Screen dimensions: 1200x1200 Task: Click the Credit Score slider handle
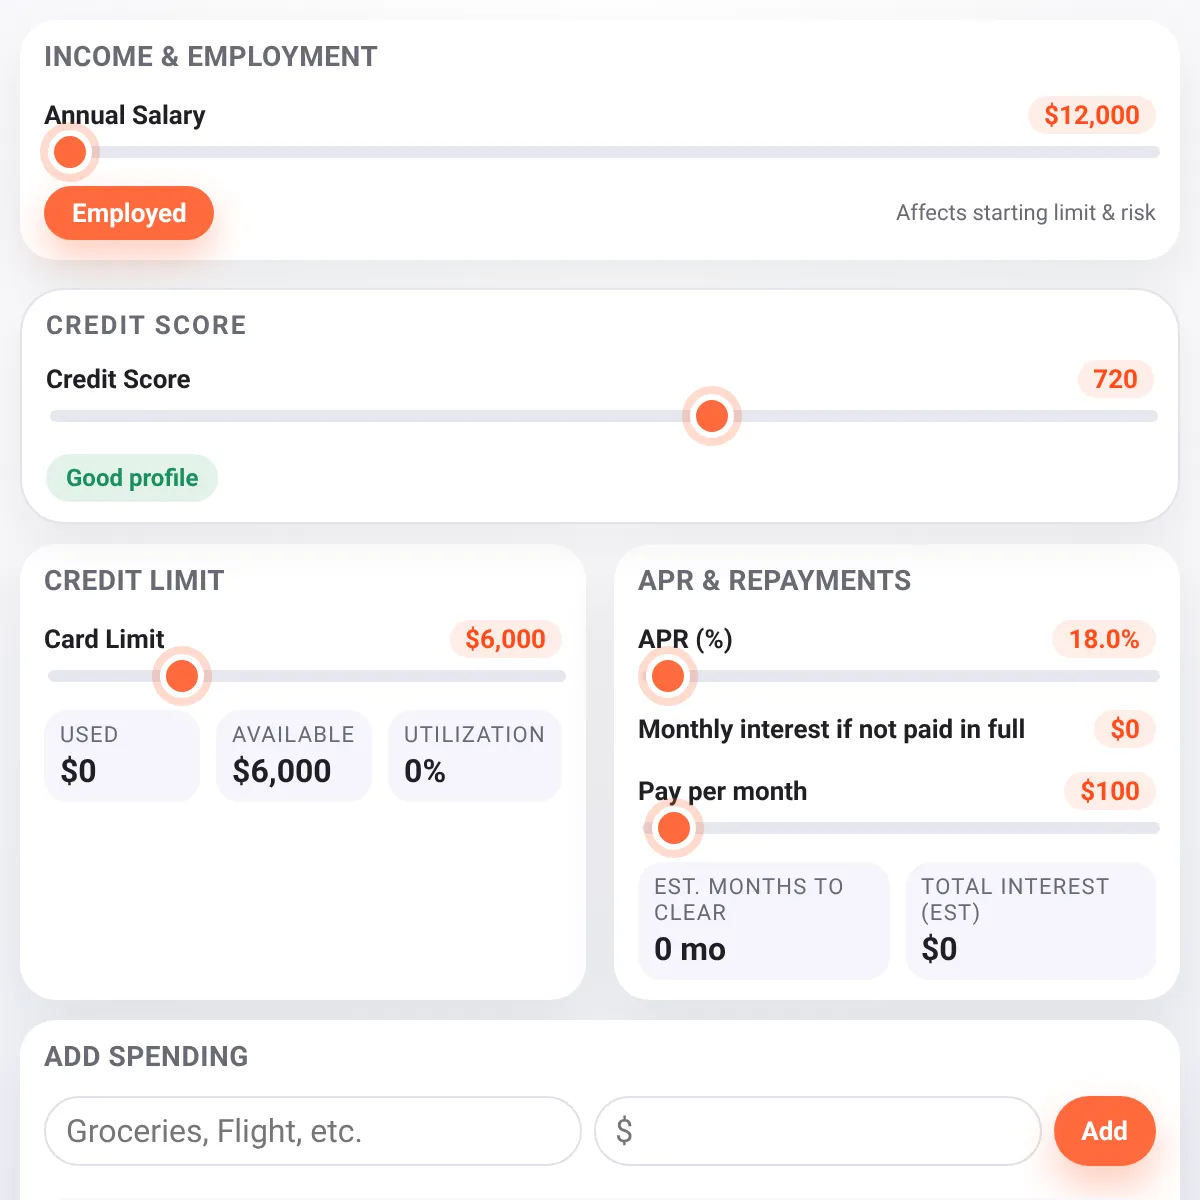tap(712, 416)
